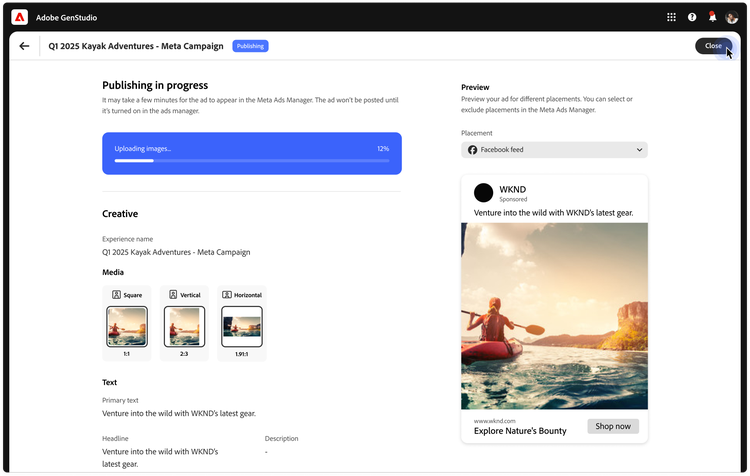Select the Square media format
The image size is (750, 476).
click(x=127, y=322)
